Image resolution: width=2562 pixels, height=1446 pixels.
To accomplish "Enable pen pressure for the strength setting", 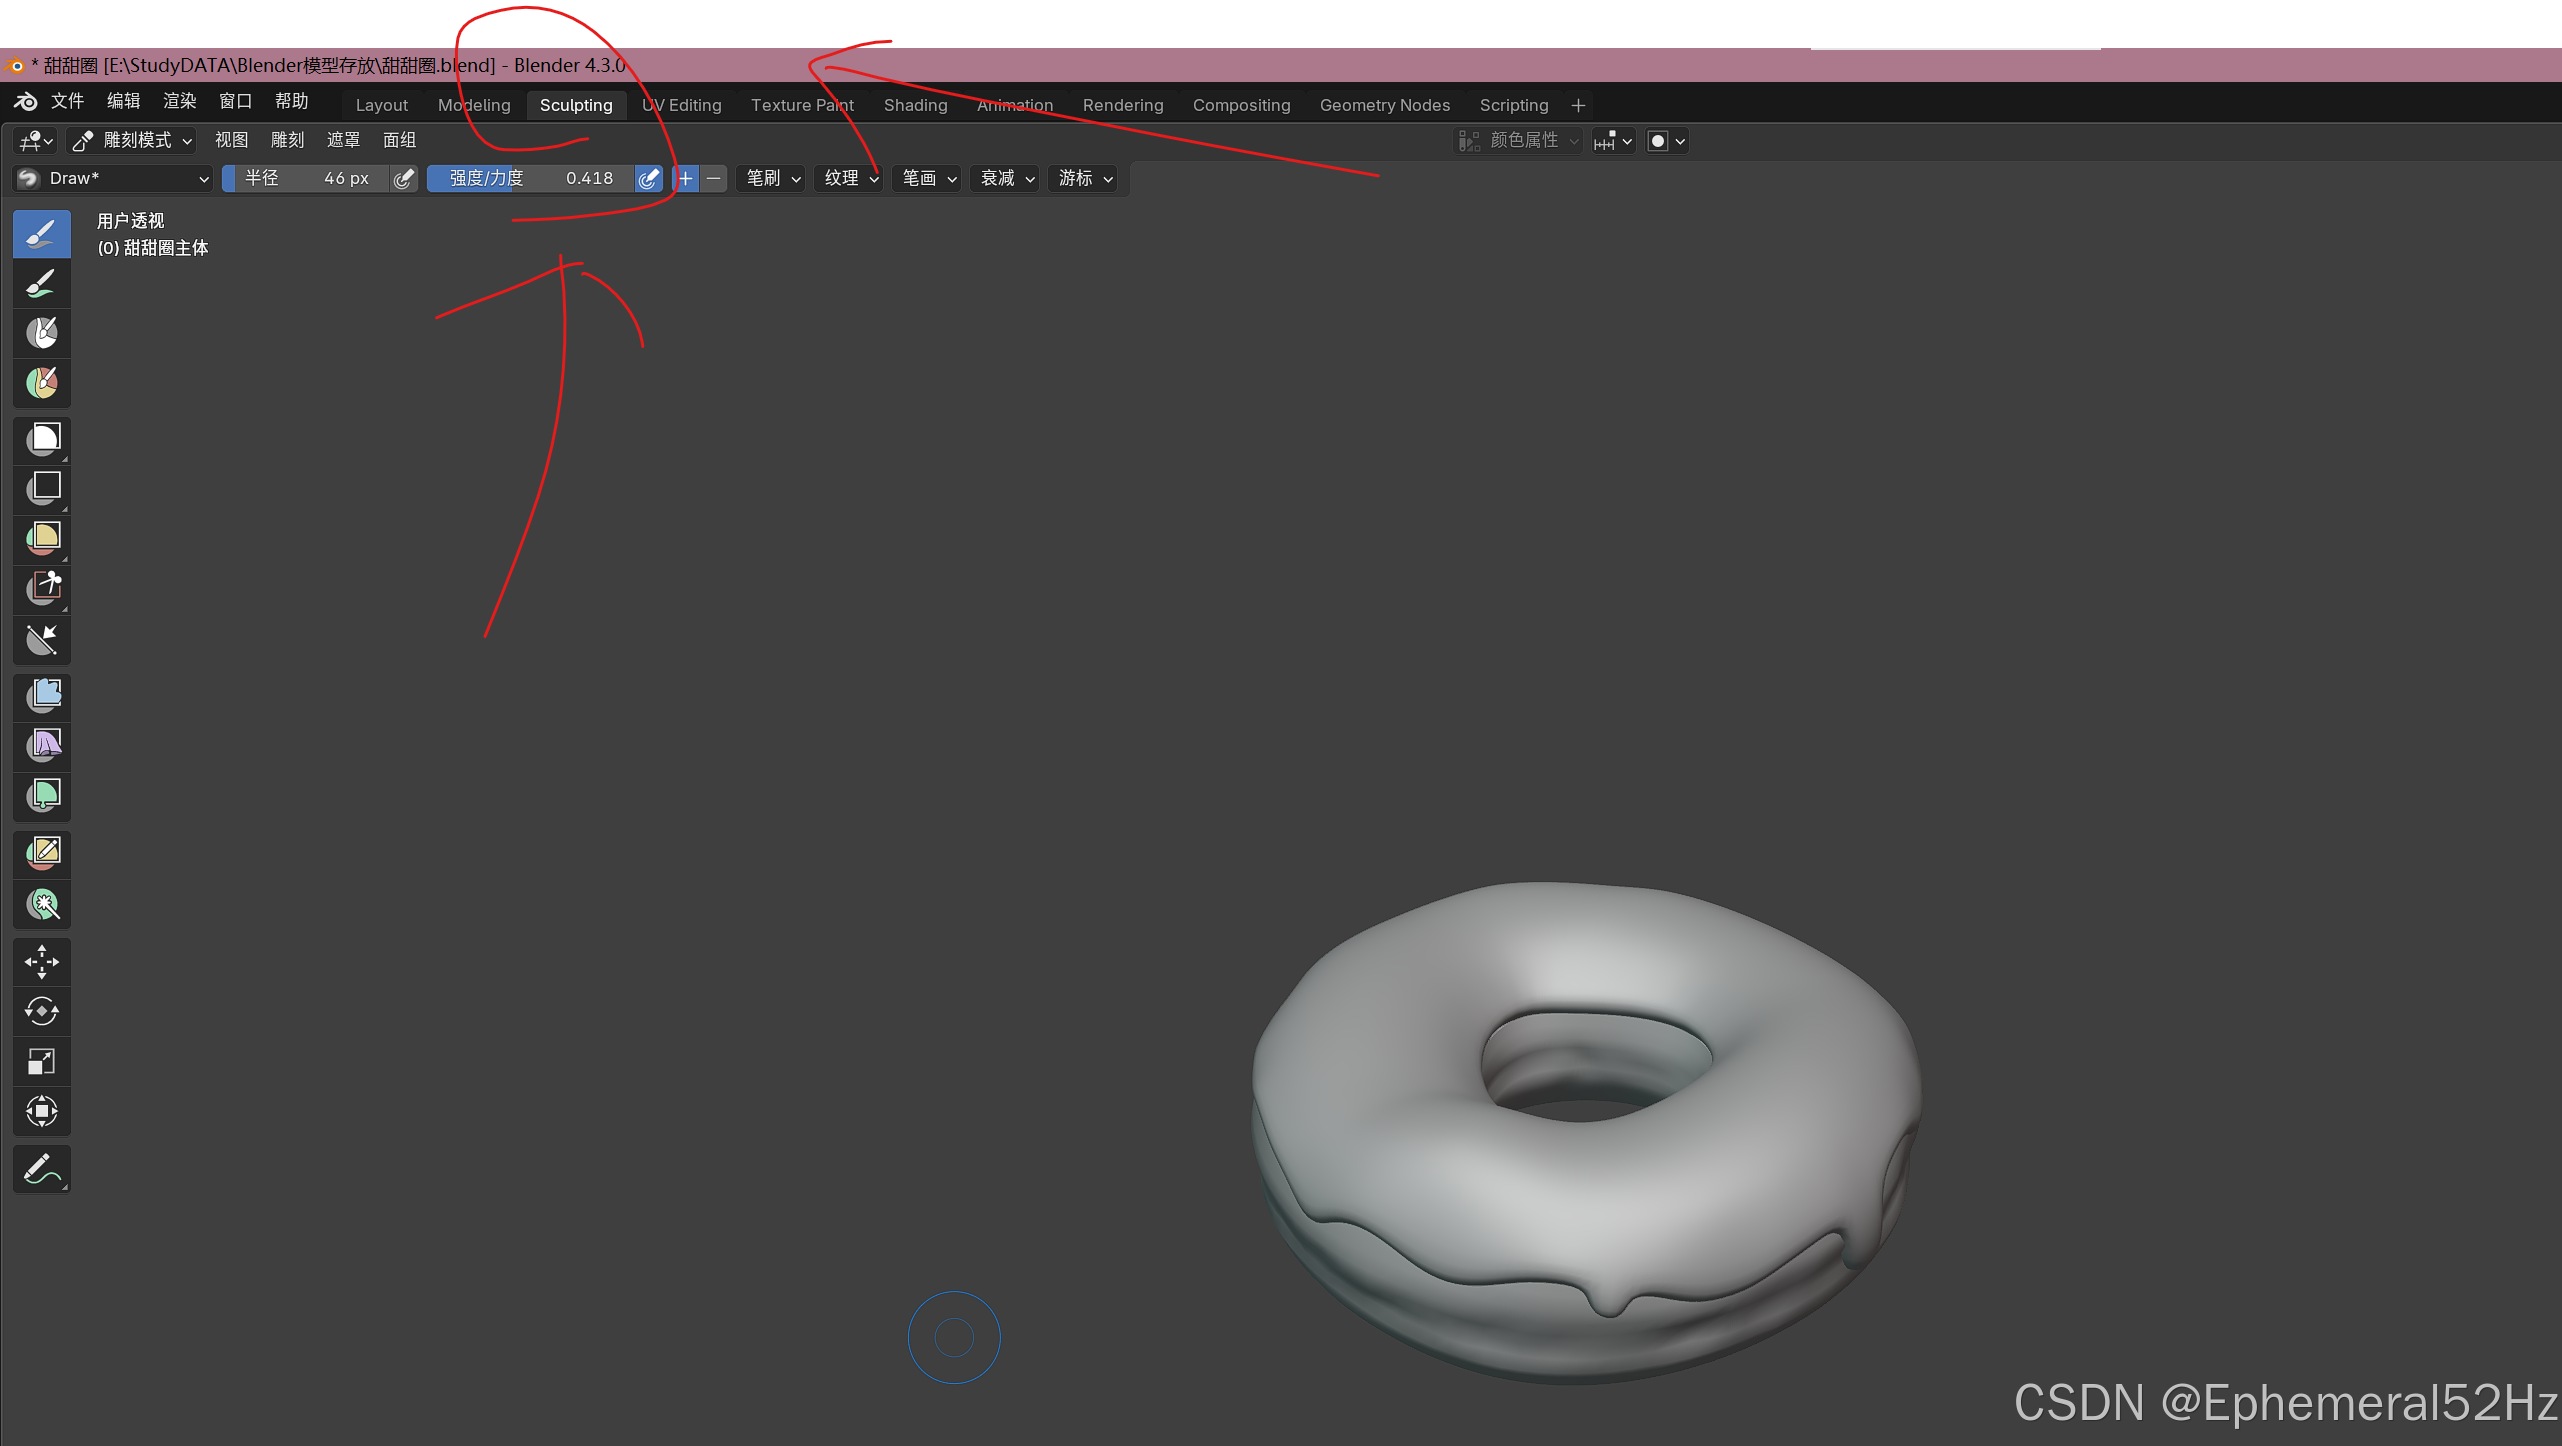I will point(648,178).
